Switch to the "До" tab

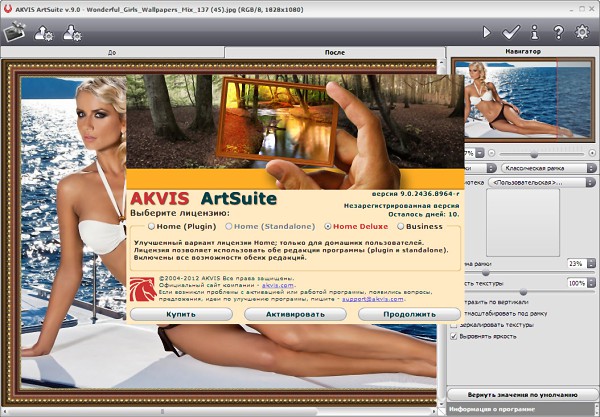click(x=112, y=51)
